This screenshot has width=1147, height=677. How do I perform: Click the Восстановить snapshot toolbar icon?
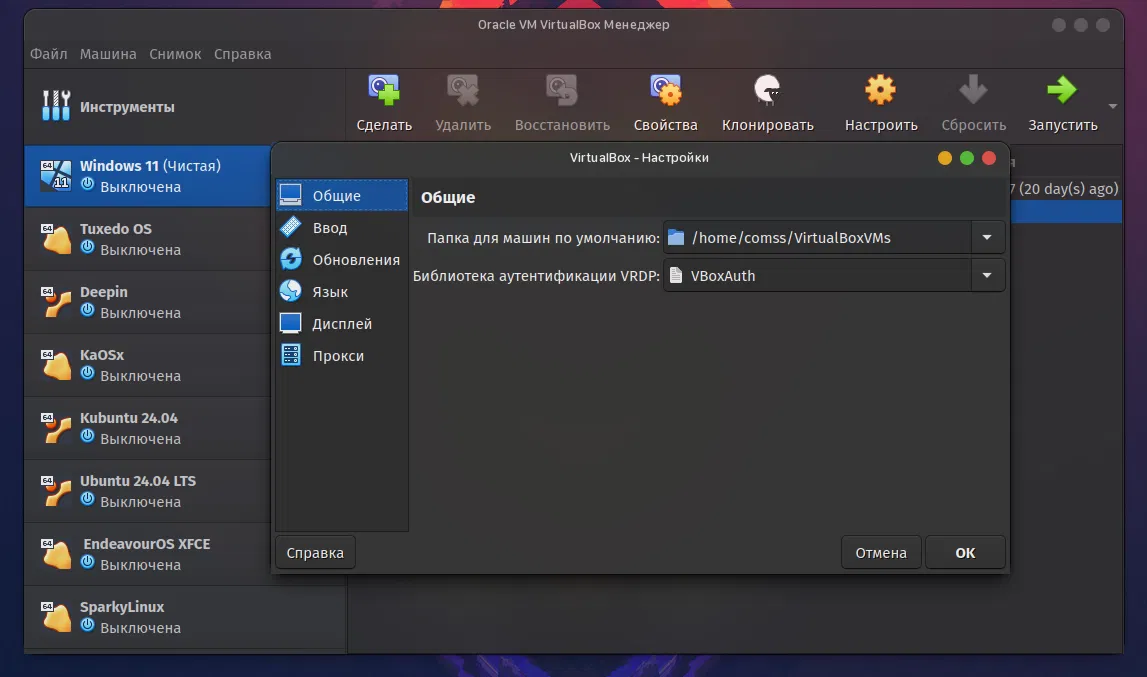[562, 91]
